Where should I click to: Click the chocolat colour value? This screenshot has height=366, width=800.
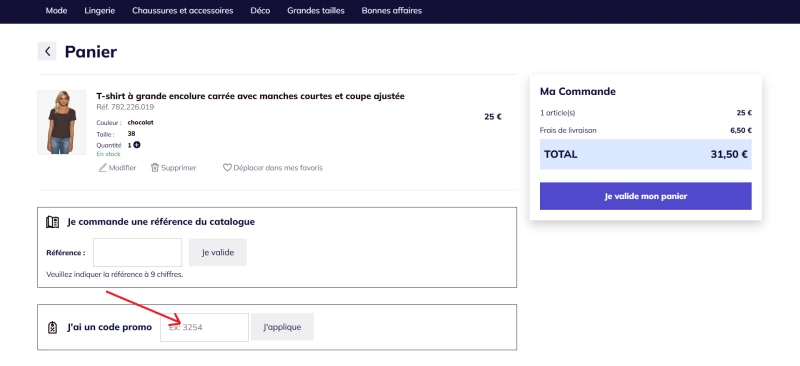(x=140, y=123)
